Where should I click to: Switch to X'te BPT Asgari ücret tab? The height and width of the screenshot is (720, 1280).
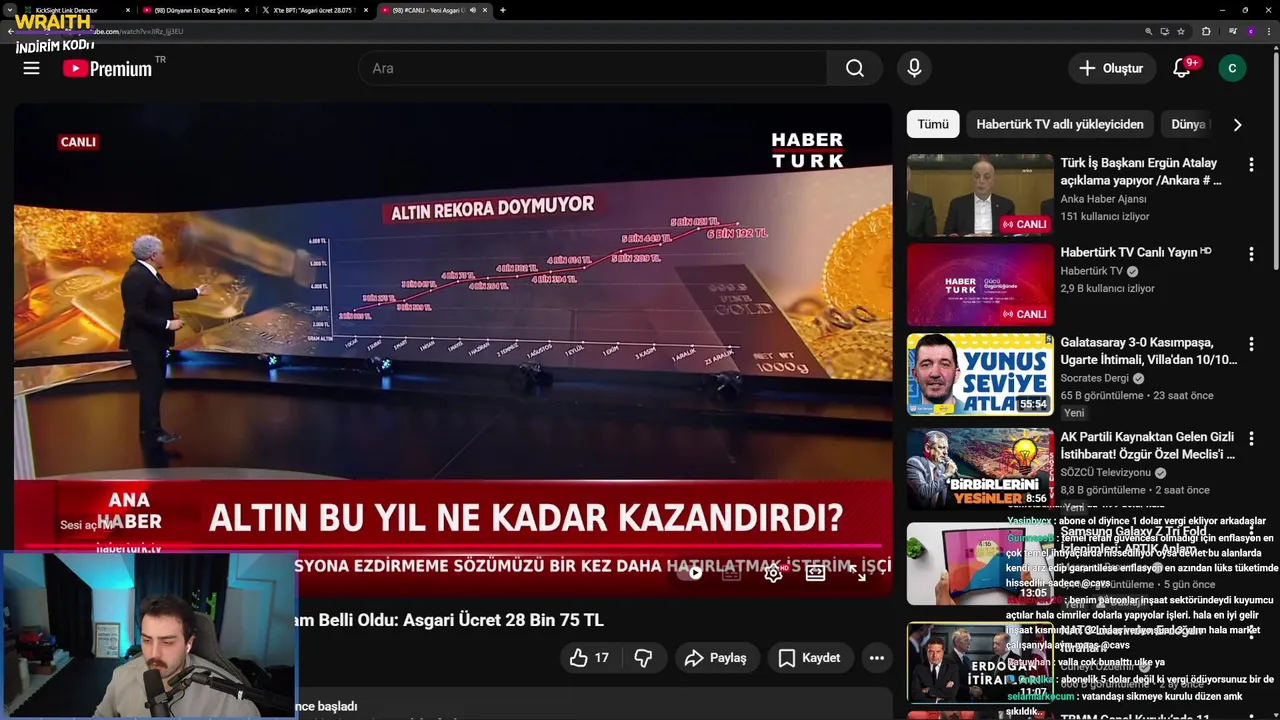coord(315,10)
